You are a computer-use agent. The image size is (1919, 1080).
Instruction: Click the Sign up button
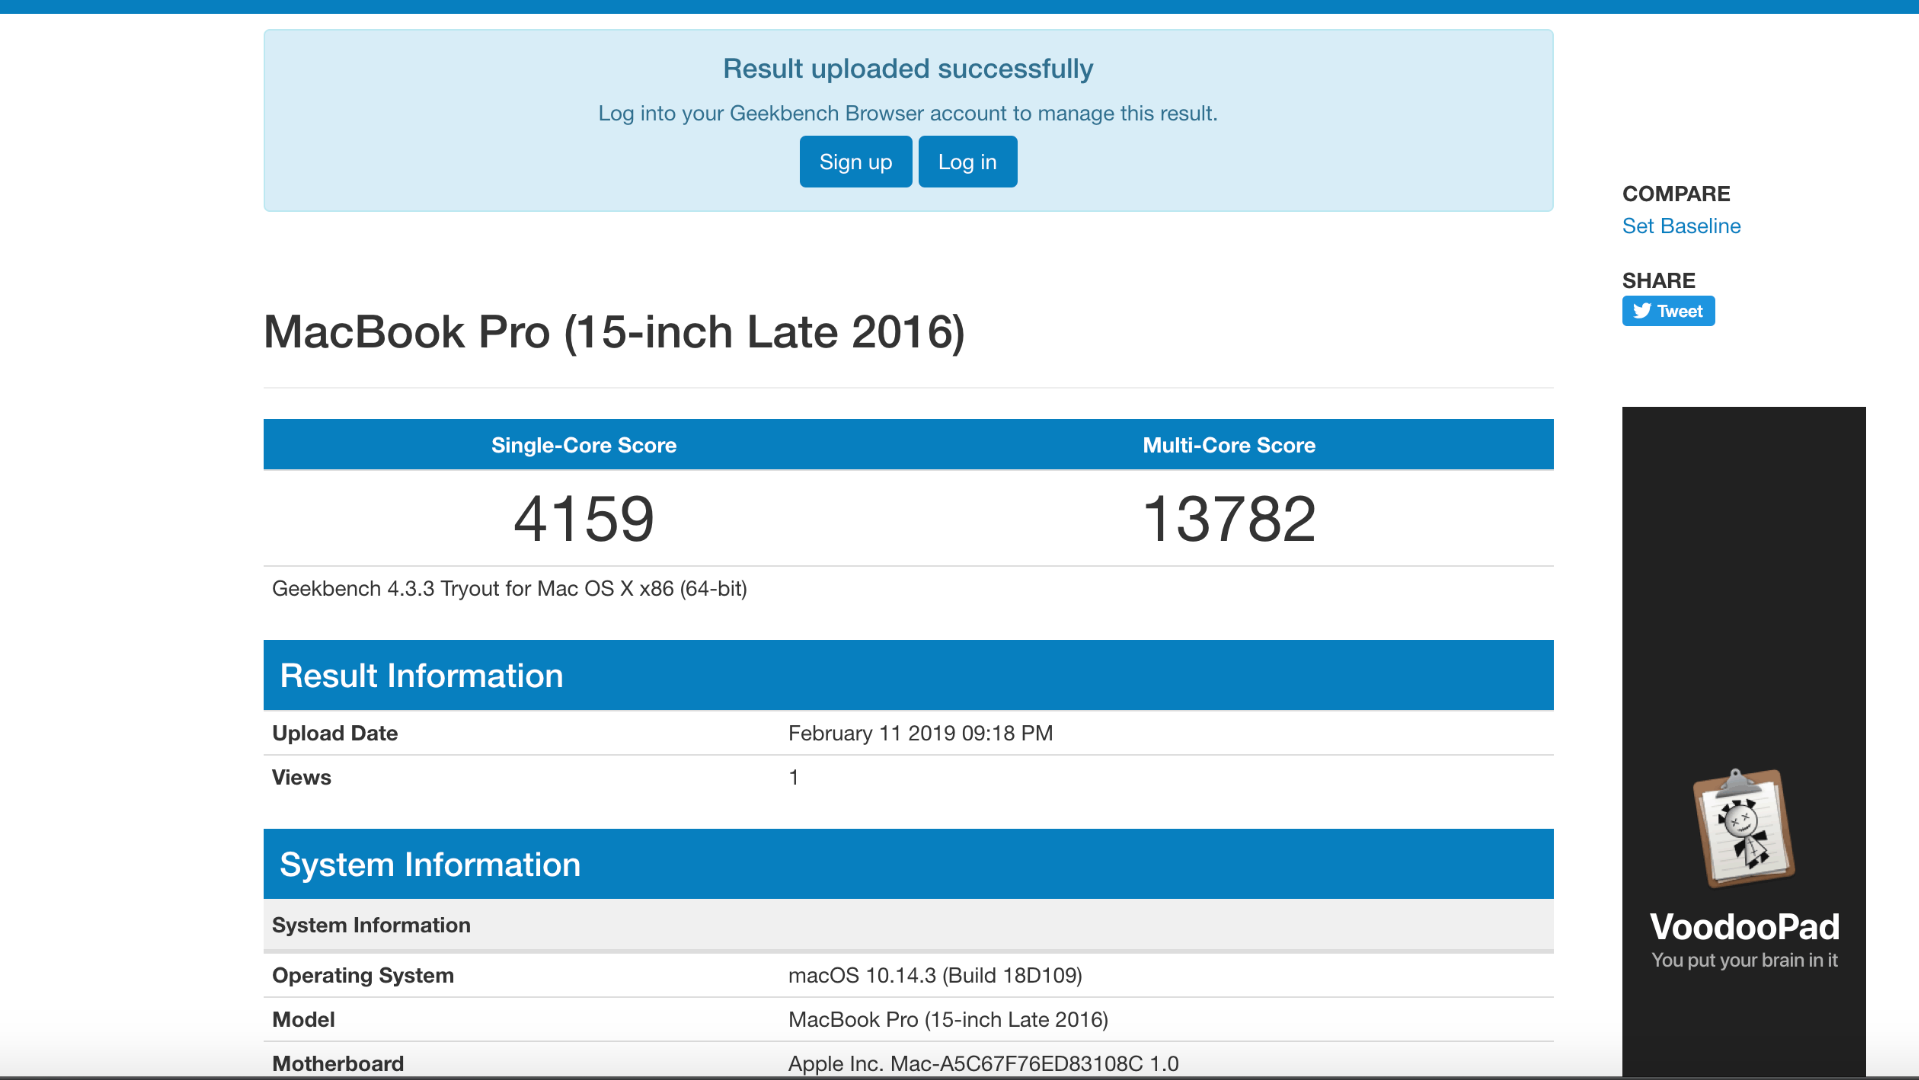[x=855, y=162]
